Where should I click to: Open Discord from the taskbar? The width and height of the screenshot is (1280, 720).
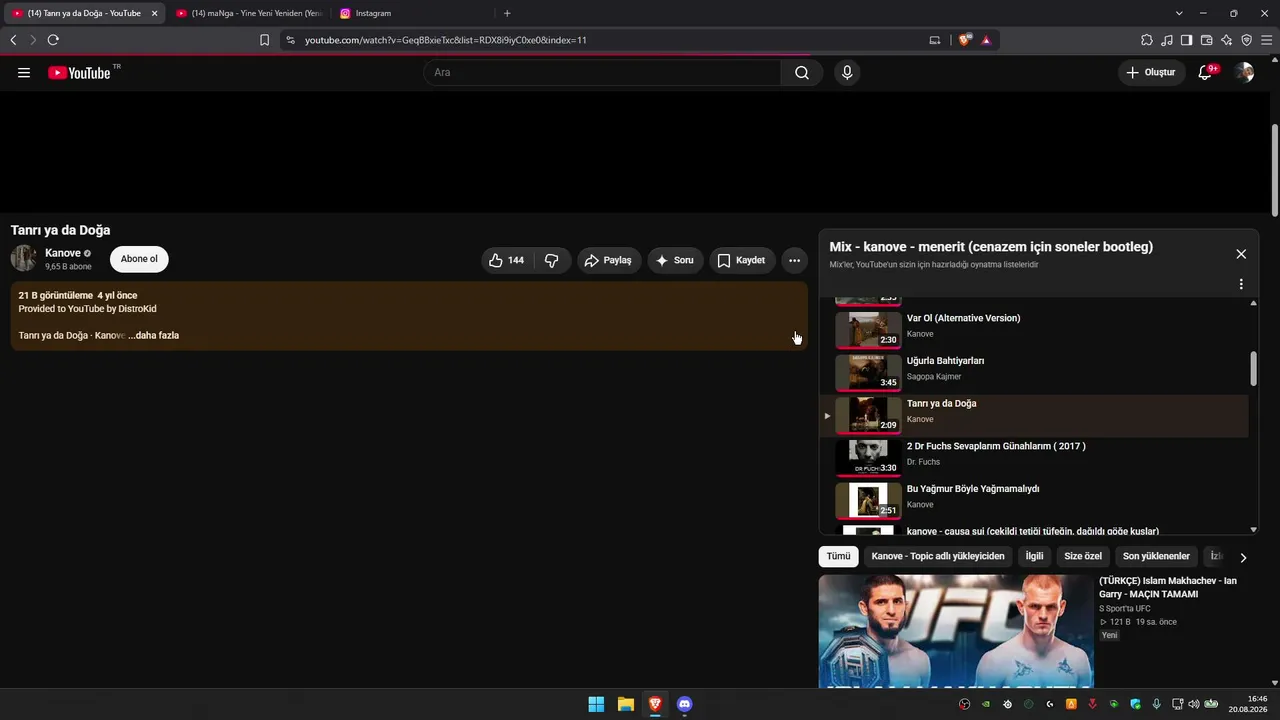[x=684, y=704]
